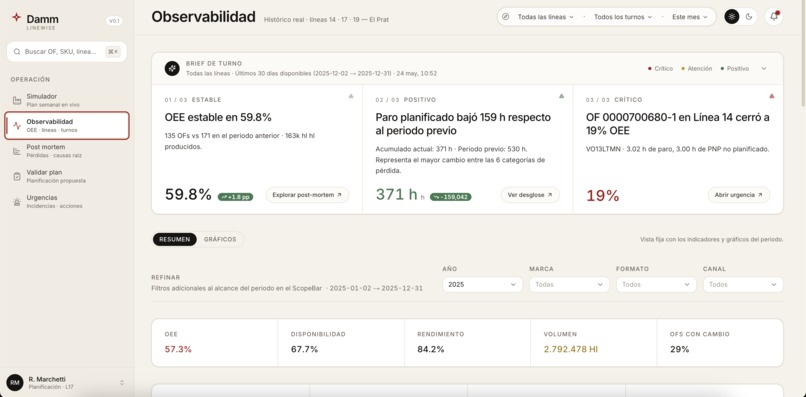
Task: Select the Resumen tab
Action: click(x=175, y=239)
